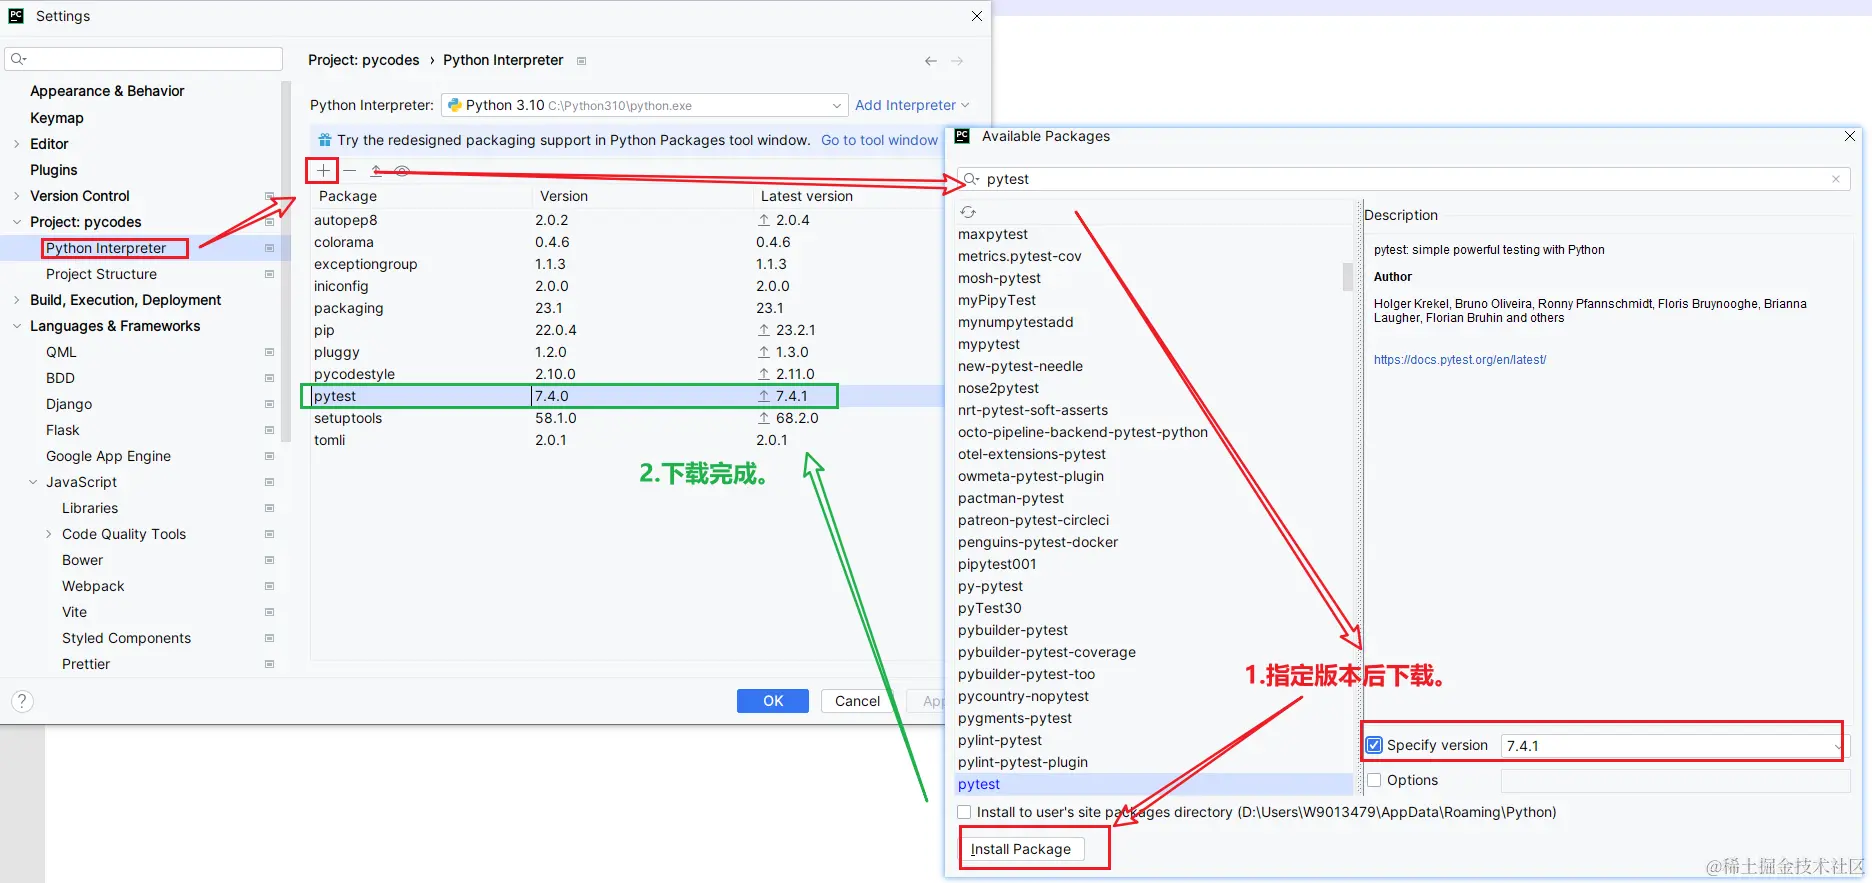Click the Project: pycodes breadcrumb
The image size is (1872, 883).
click(364, 60)
